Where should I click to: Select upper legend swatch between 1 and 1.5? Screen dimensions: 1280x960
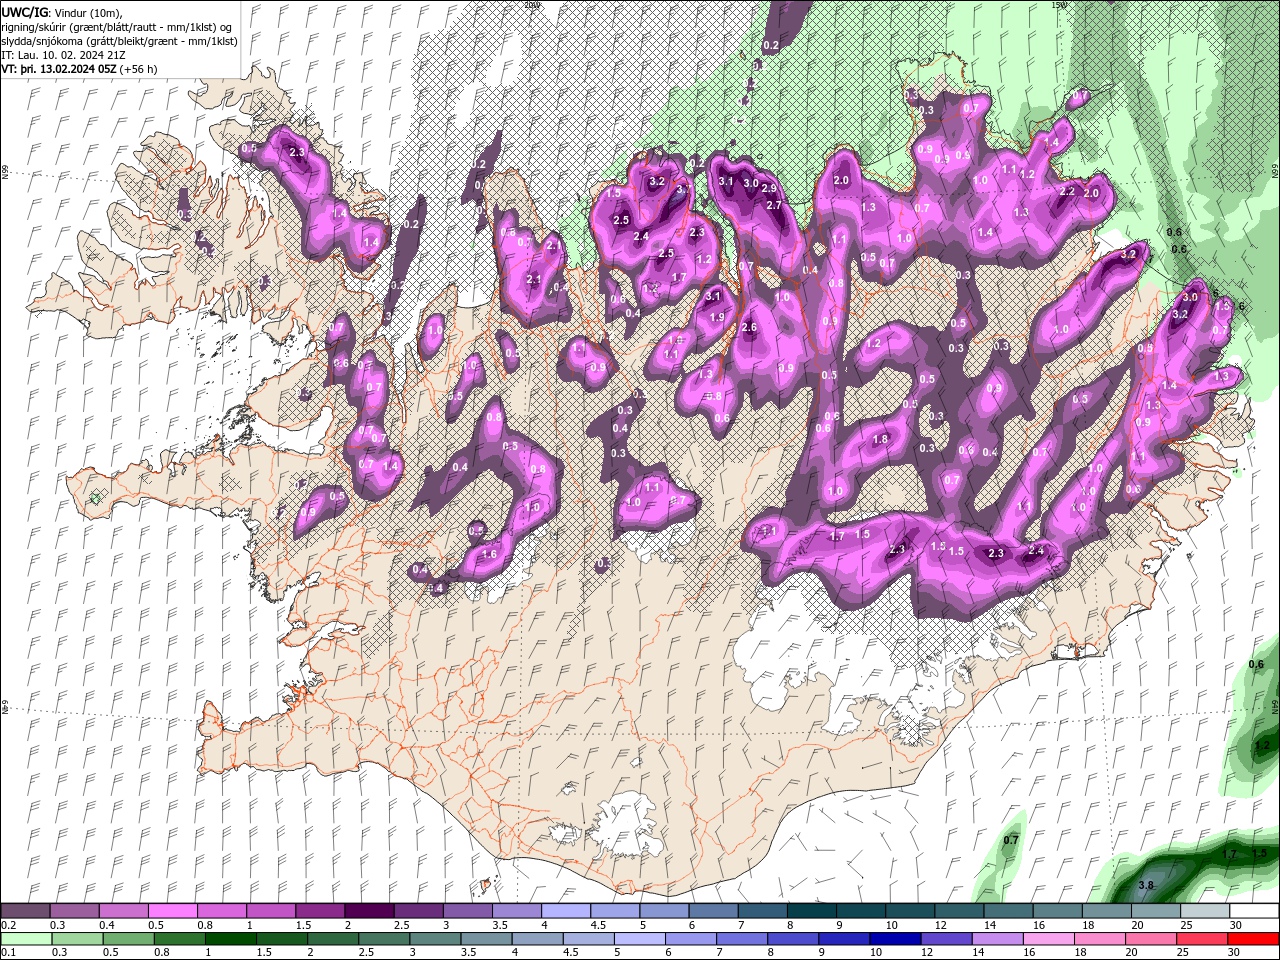click(270, 911)
